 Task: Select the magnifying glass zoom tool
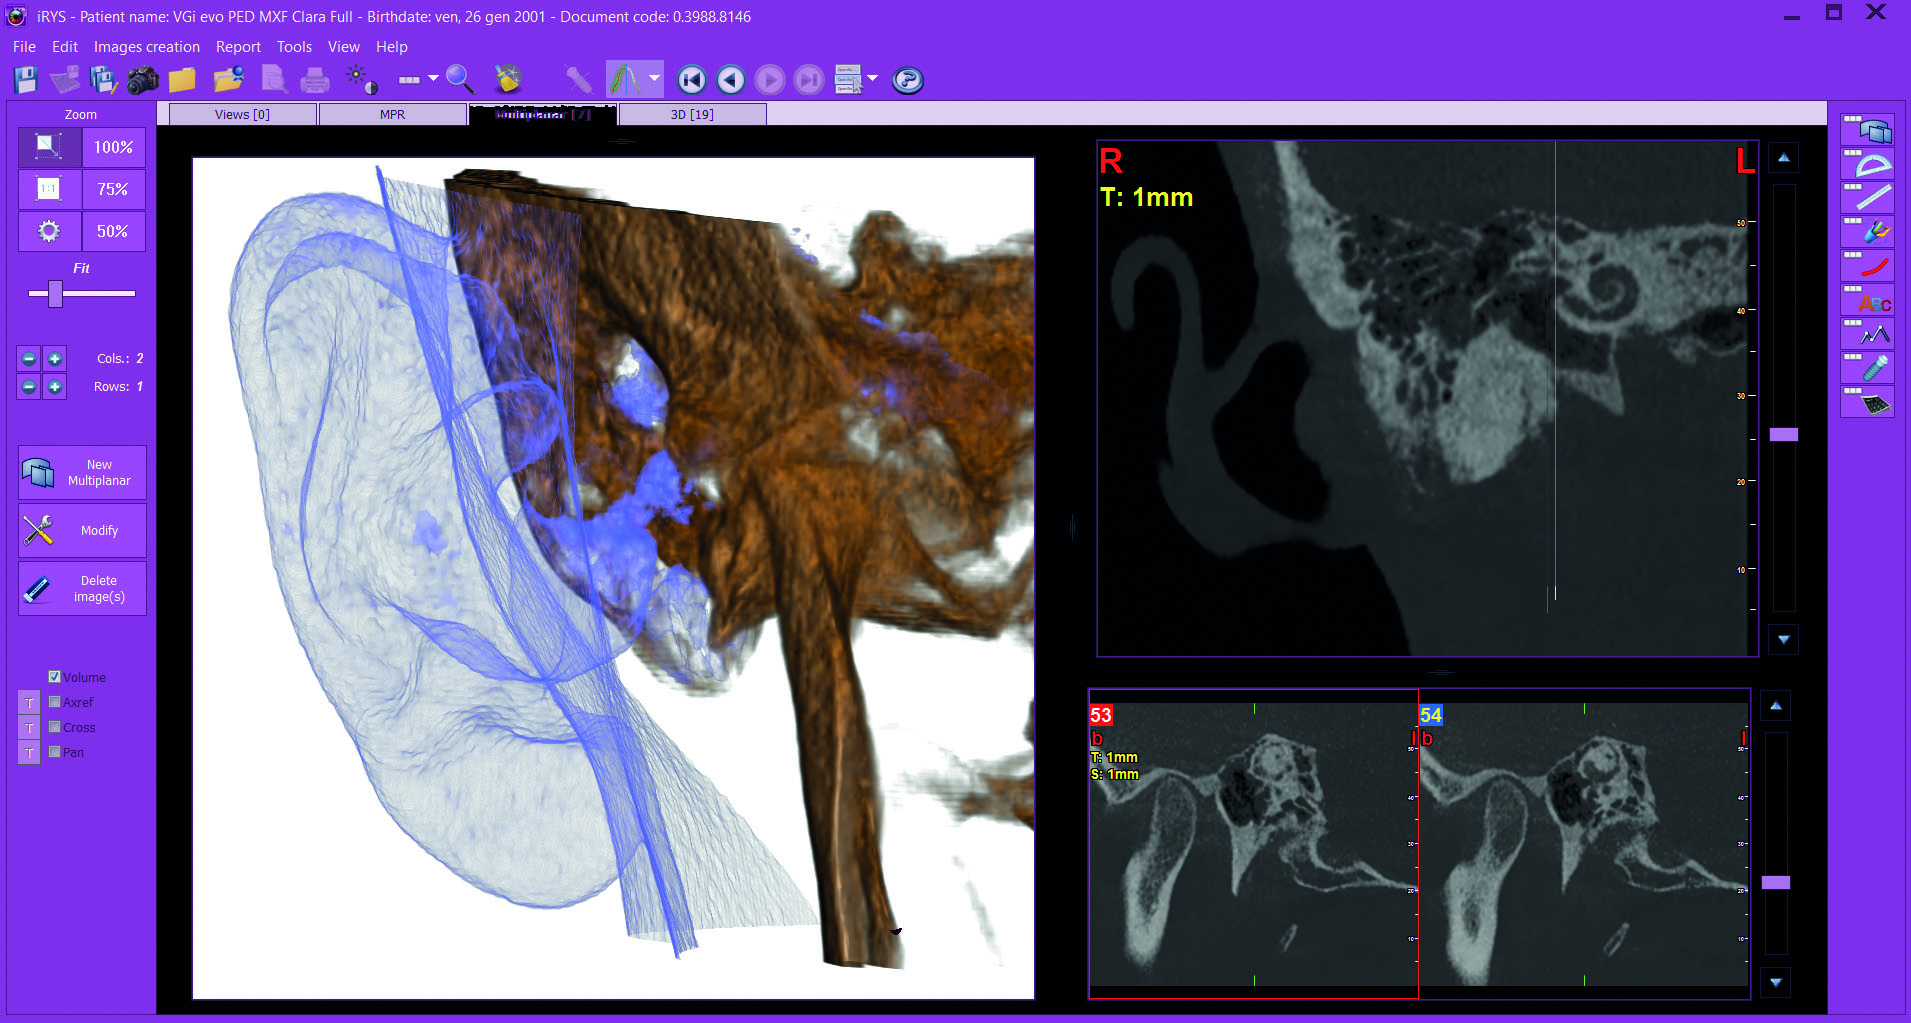tap(459, 79)
